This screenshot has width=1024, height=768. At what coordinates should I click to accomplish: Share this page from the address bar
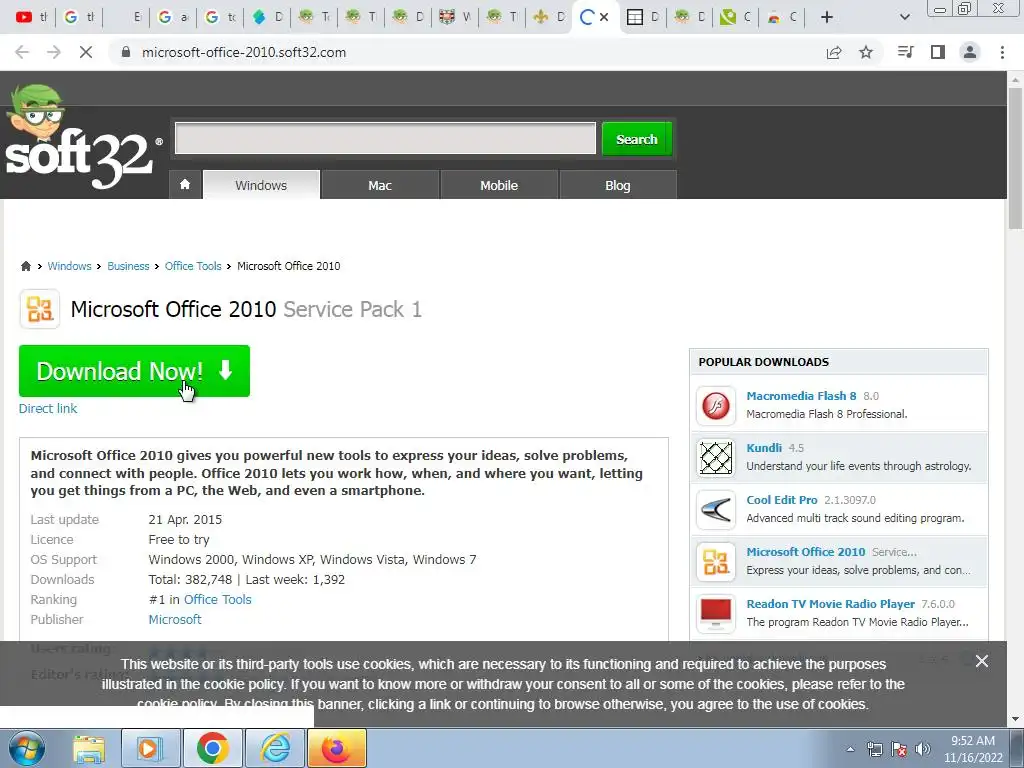[x=834, y=52]
